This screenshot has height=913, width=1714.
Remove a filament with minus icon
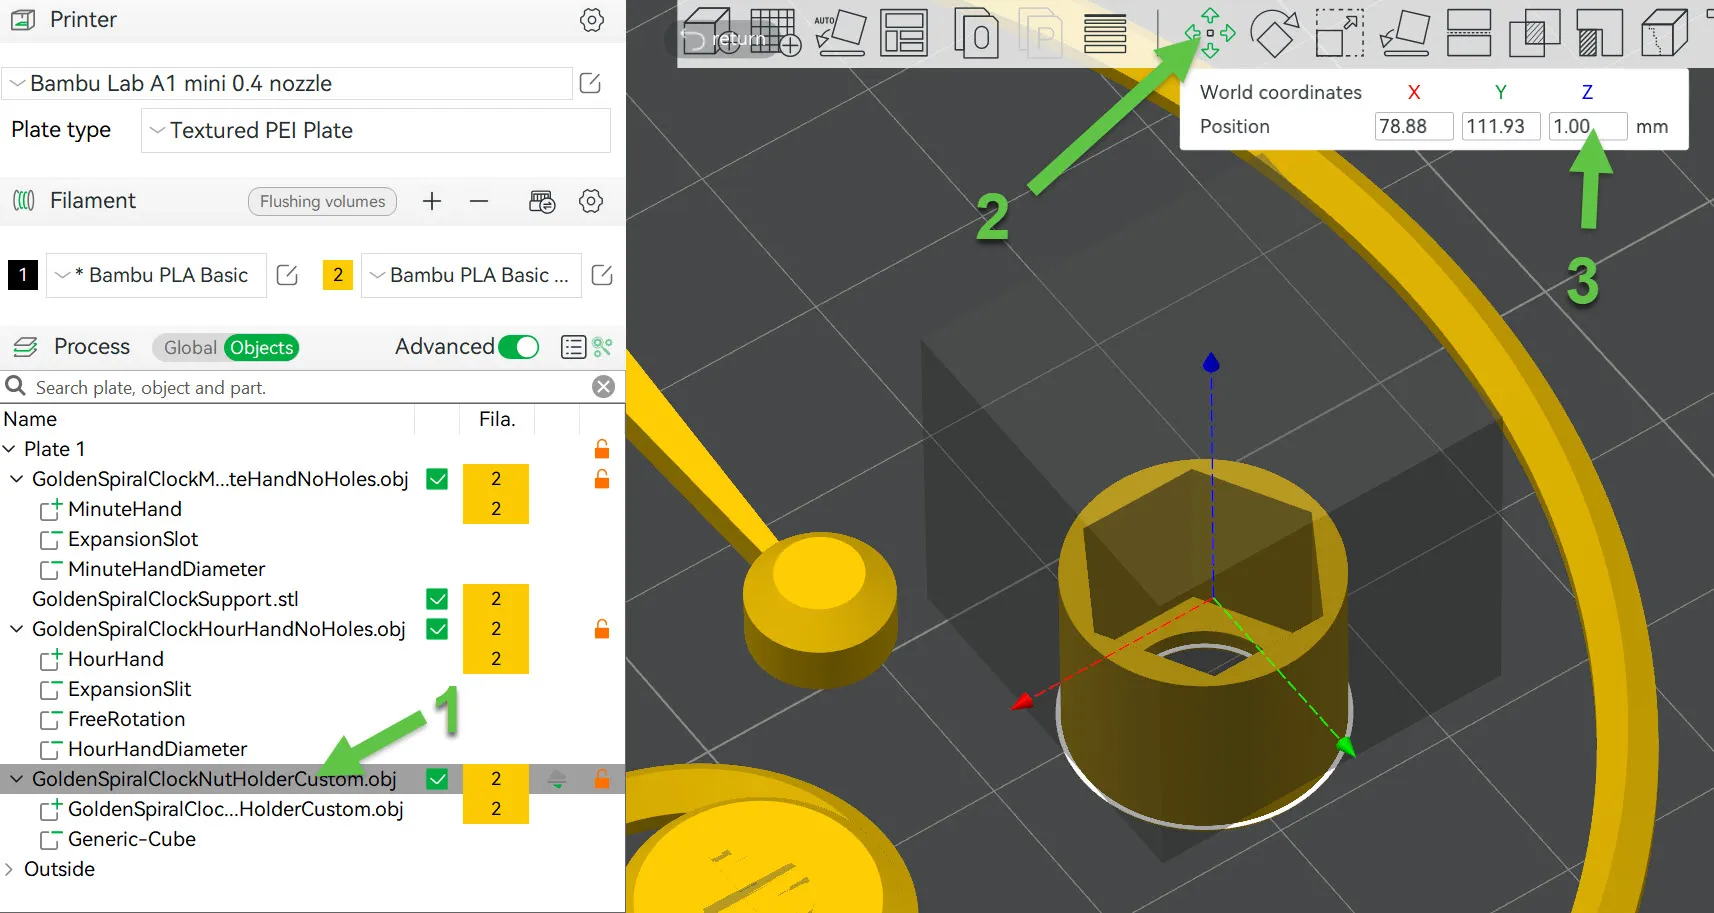click(479, 201)
